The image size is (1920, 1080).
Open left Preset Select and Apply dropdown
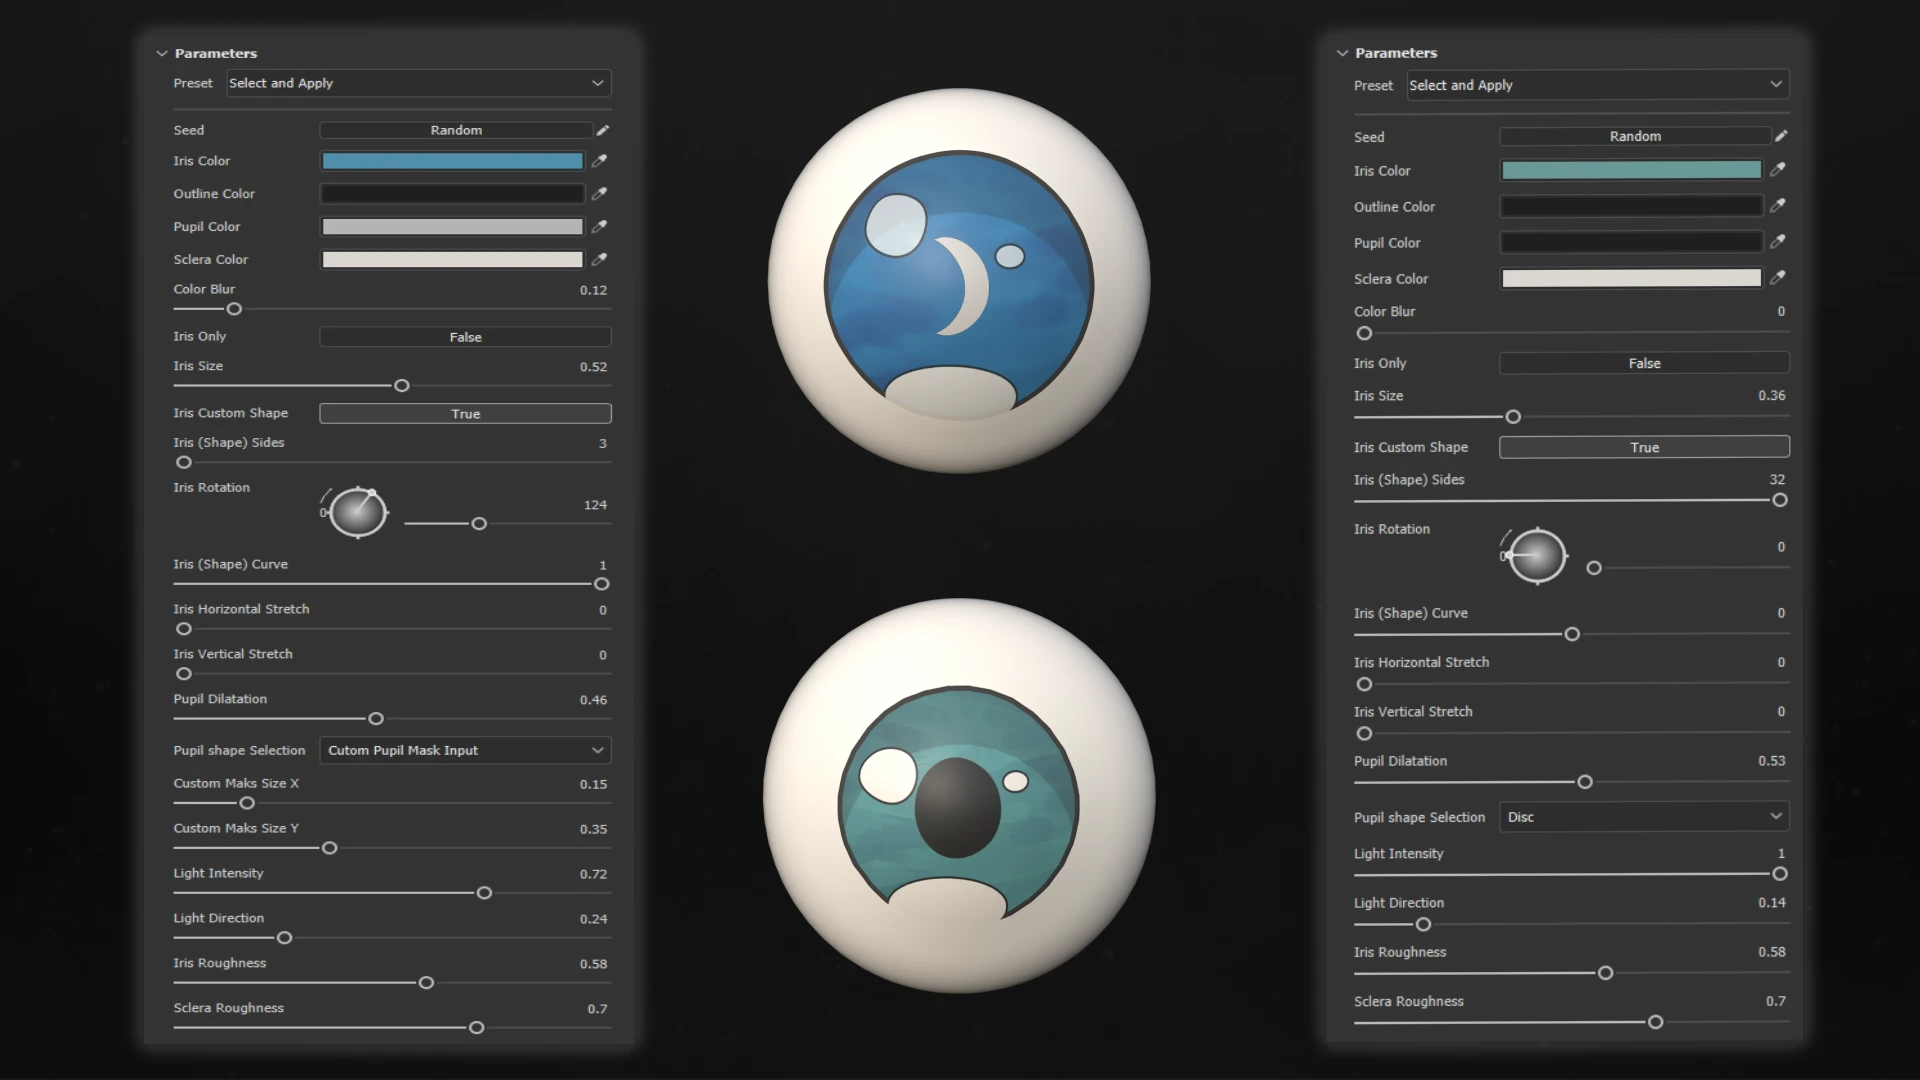tap(418, 83)
